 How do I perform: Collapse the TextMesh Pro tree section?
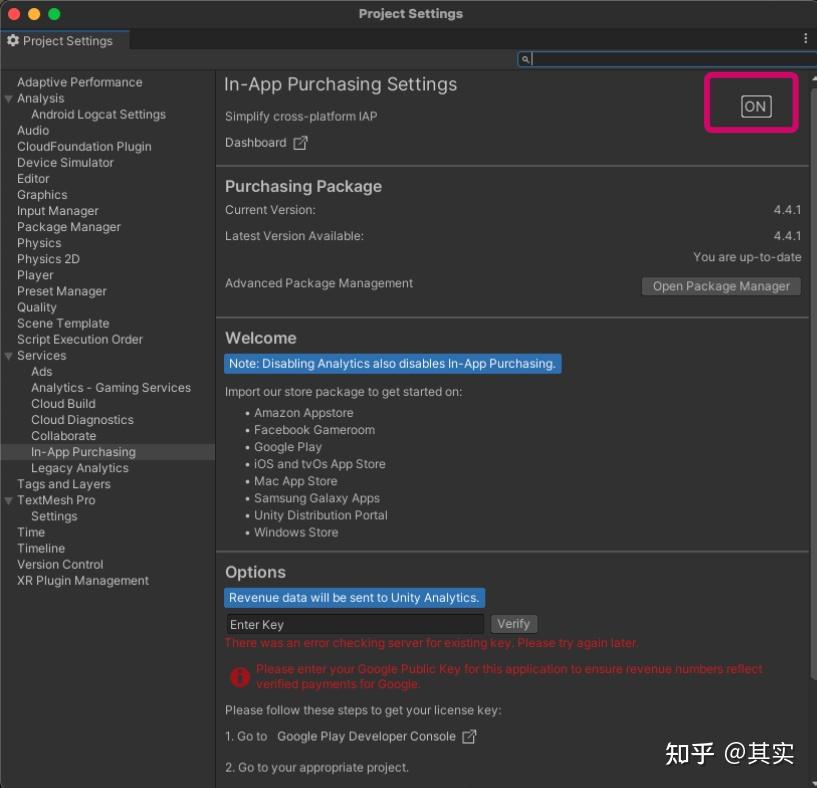pyautogui.click(x=8, y=500)
